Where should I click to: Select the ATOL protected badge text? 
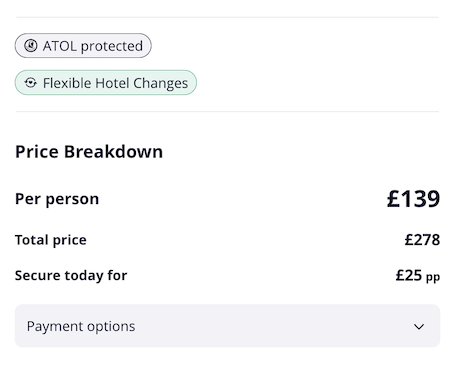(x=93, y=46)
